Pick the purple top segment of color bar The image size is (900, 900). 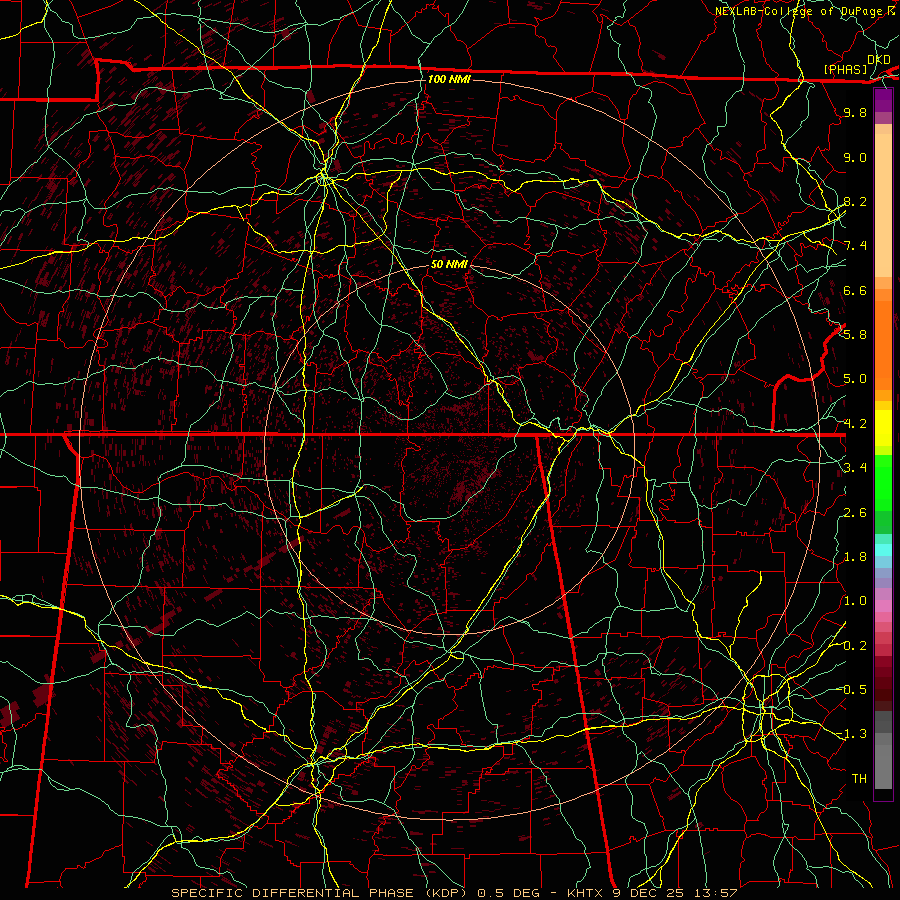[x=883, y=100]
